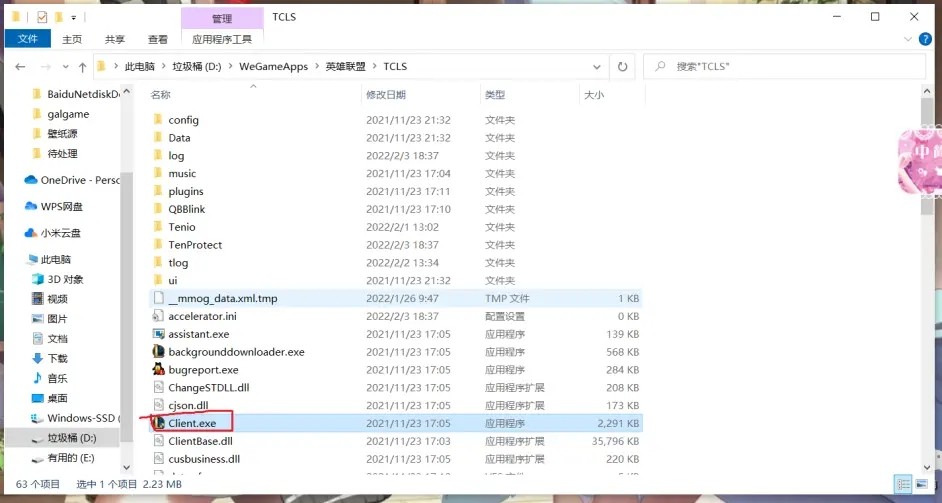The height and width of the screenshot is (503, 942).
Task: Open the config folder icon
Action: pos(158,120)
